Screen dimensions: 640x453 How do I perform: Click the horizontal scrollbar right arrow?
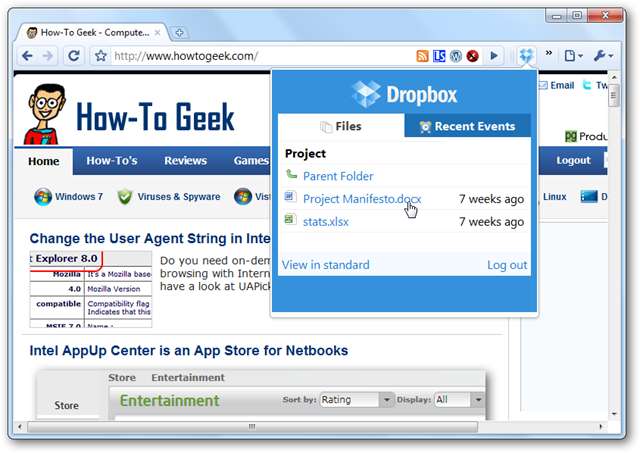600,427
